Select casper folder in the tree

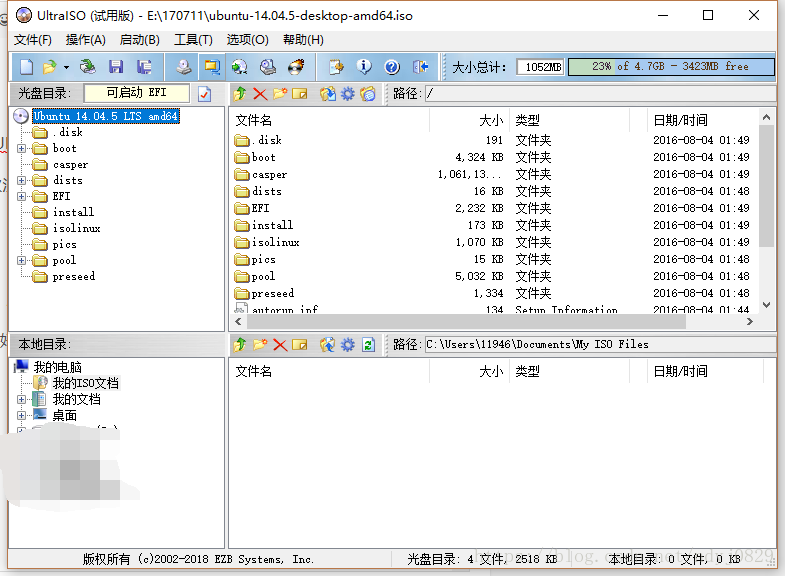tap(70, 164)
